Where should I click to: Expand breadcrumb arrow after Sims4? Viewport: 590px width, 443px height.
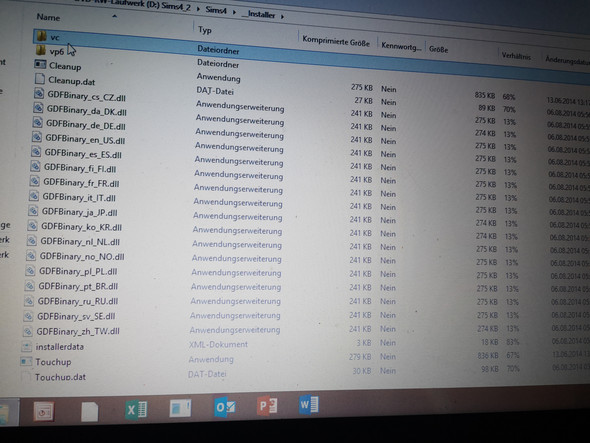234,12
